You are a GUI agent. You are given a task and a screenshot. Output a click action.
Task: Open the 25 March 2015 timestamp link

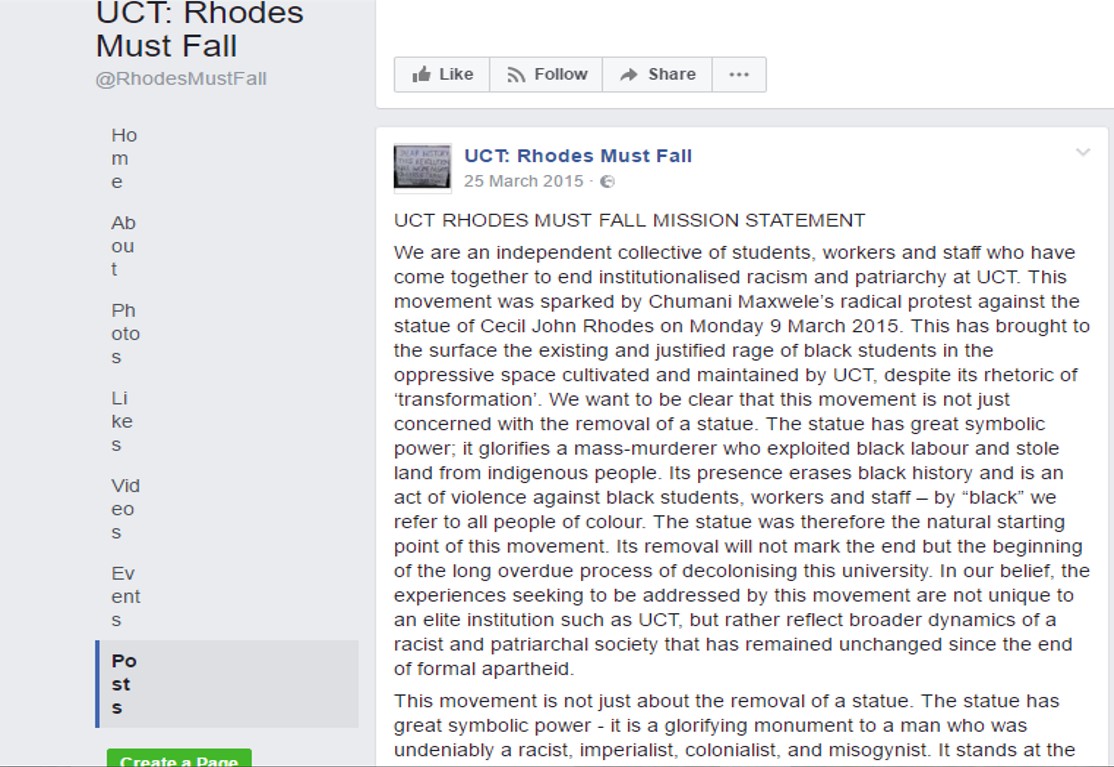coord(523,182)
